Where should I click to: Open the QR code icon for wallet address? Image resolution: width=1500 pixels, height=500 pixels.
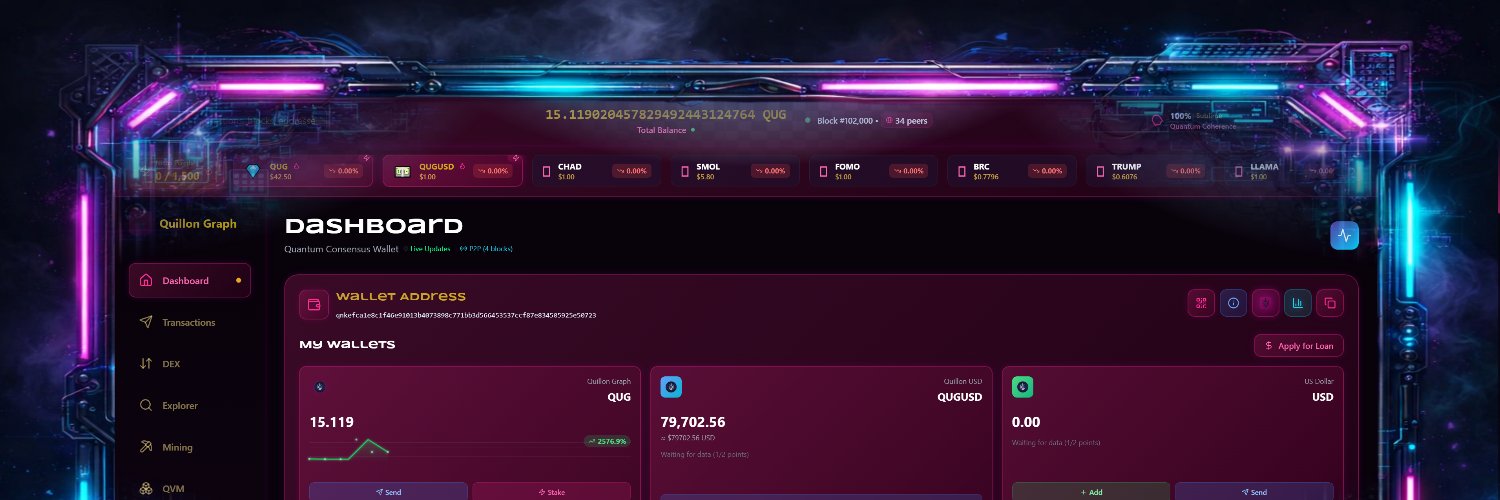coord(1201,303)
